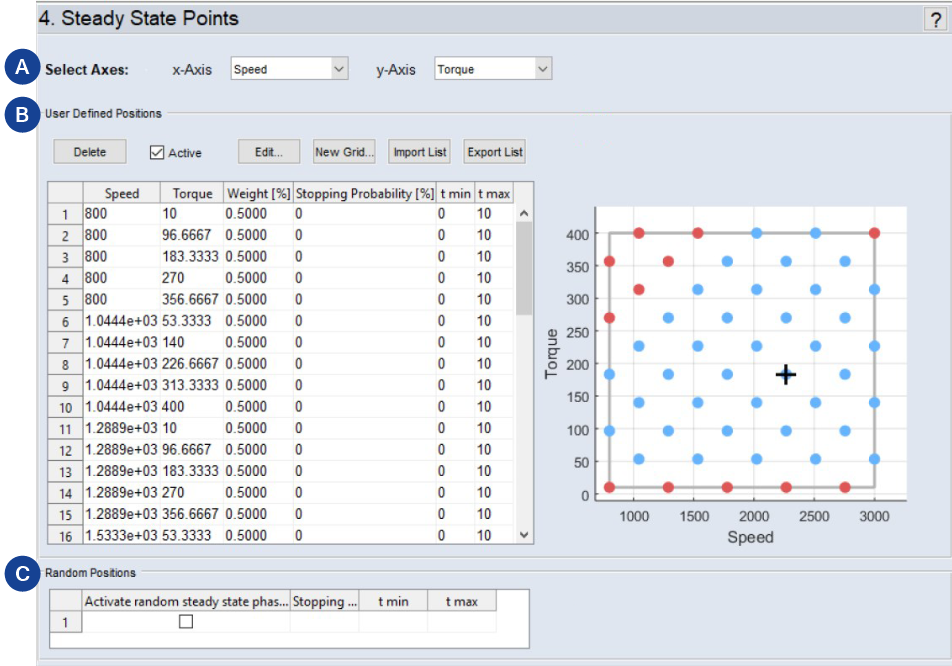Click the blue C callout marker
Screen dimensions: 952x666
point(21,575)
